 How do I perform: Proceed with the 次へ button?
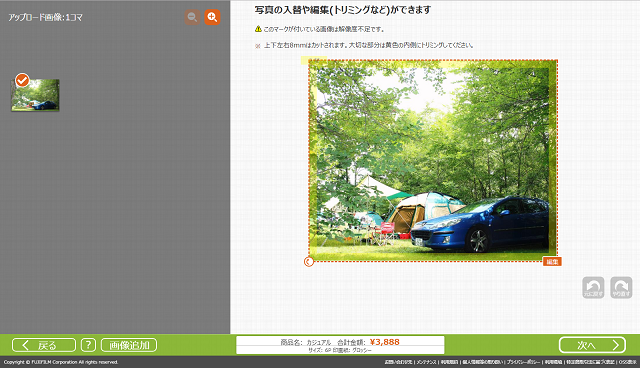pyautogui.click(x=592, y=345)
